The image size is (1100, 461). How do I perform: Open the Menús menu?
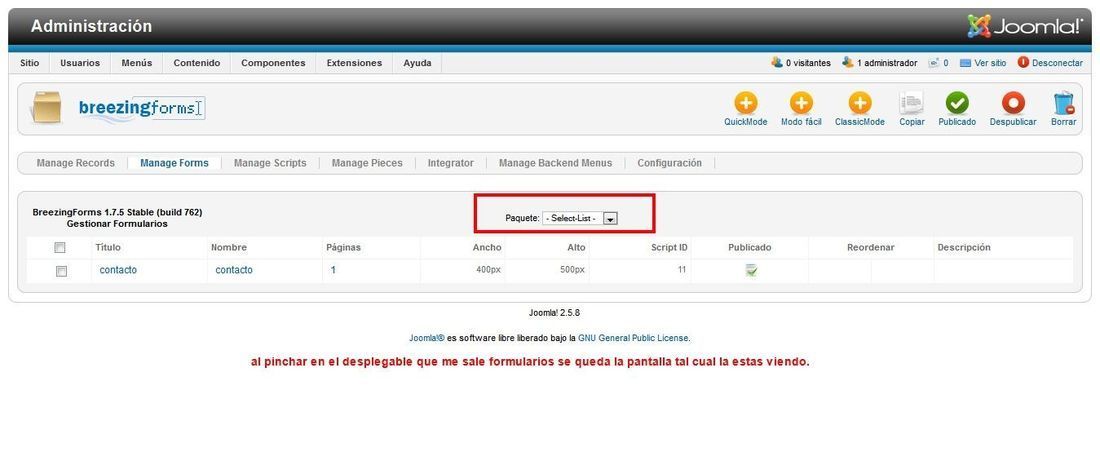(x=137, y=63)
